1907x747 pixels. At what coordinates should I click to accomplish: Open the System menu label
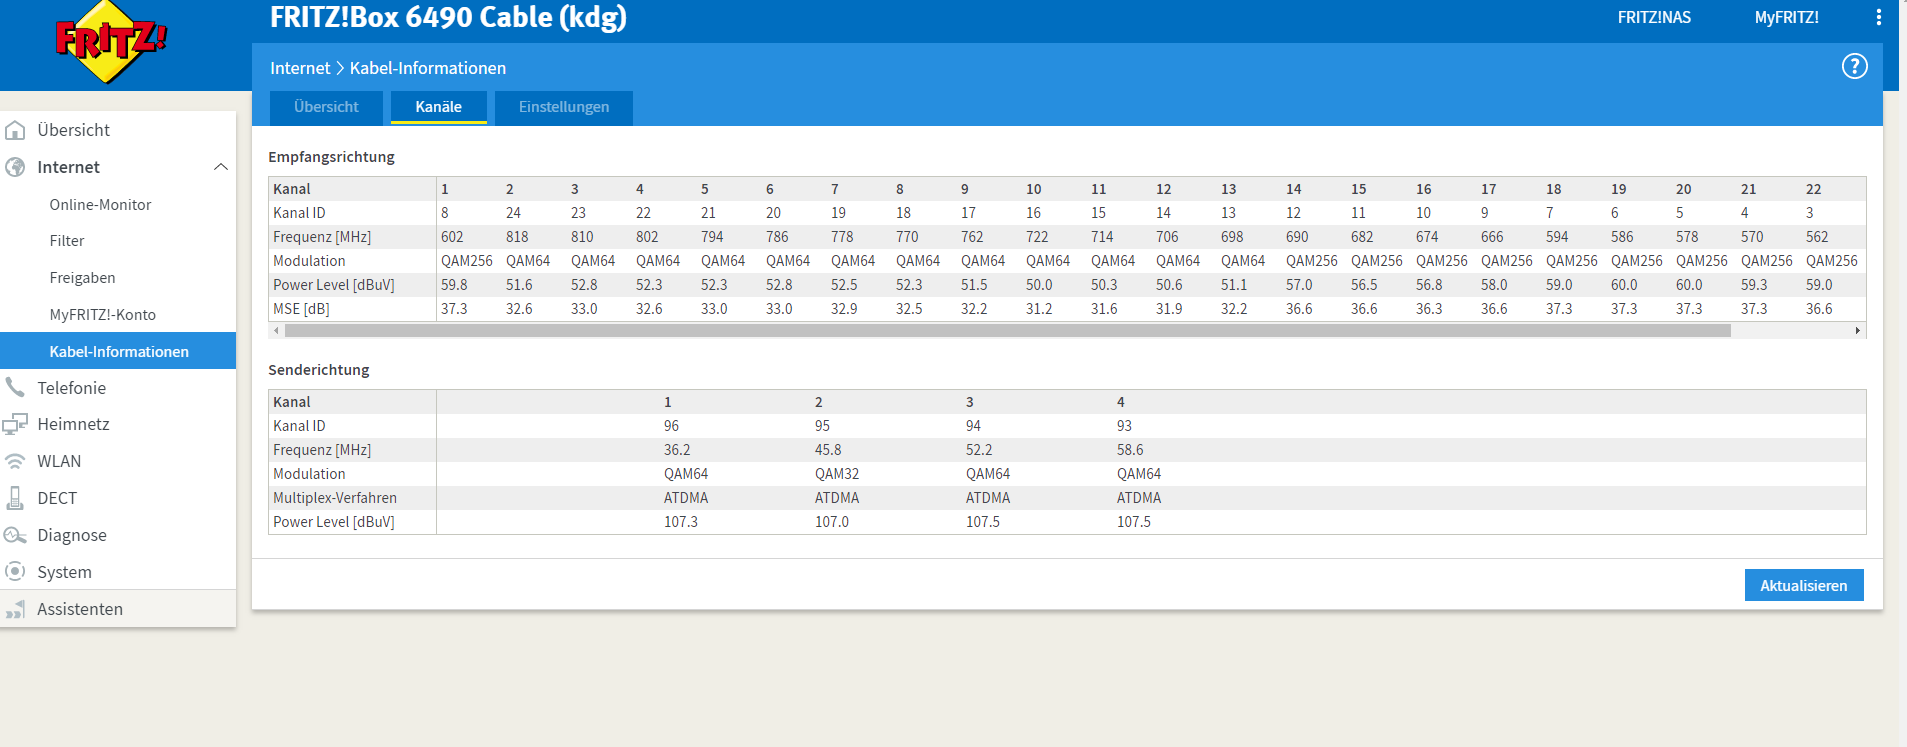[x=64, y=572]
